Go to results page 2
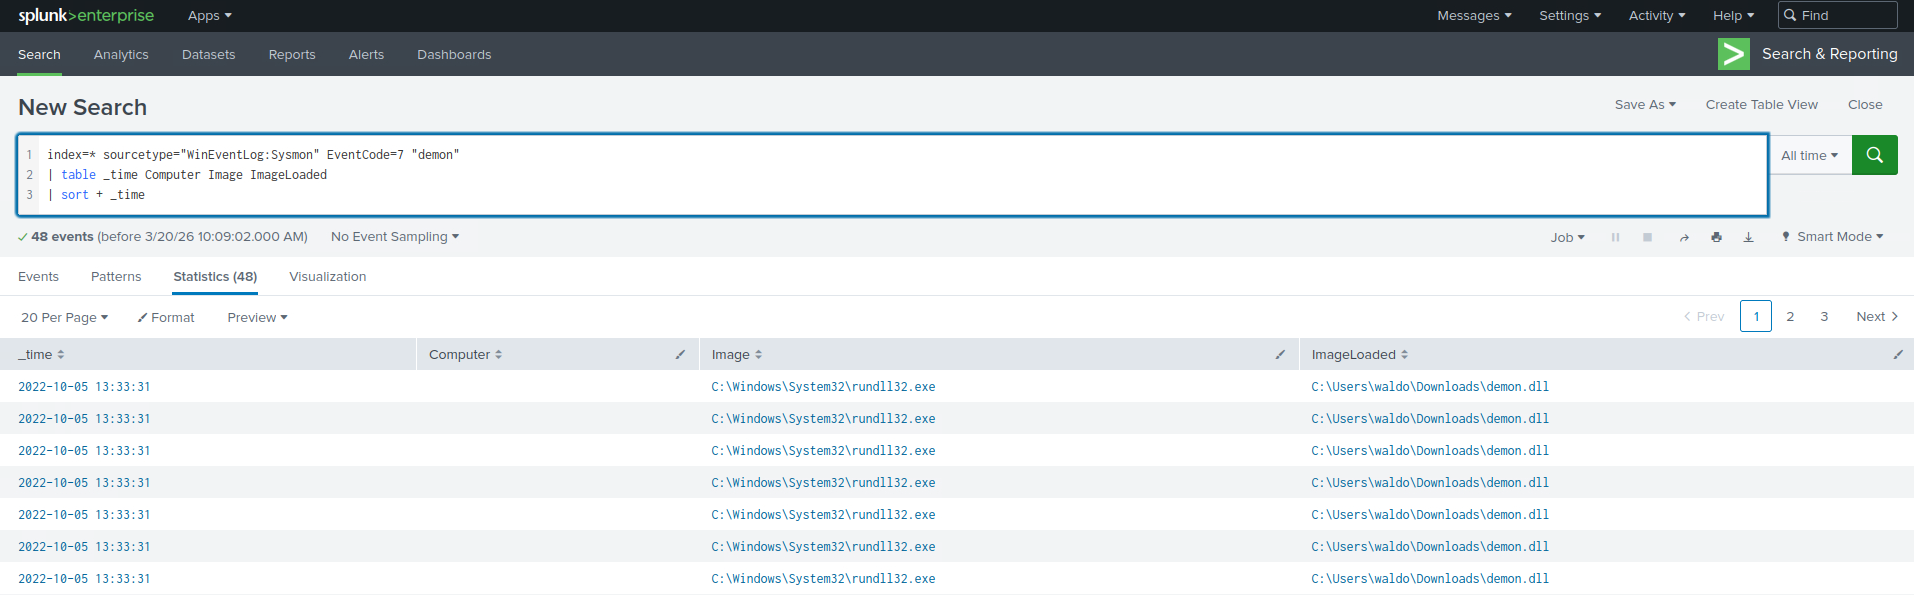The height and width of the screenshot is (595, 1914). coord(1790,317)
